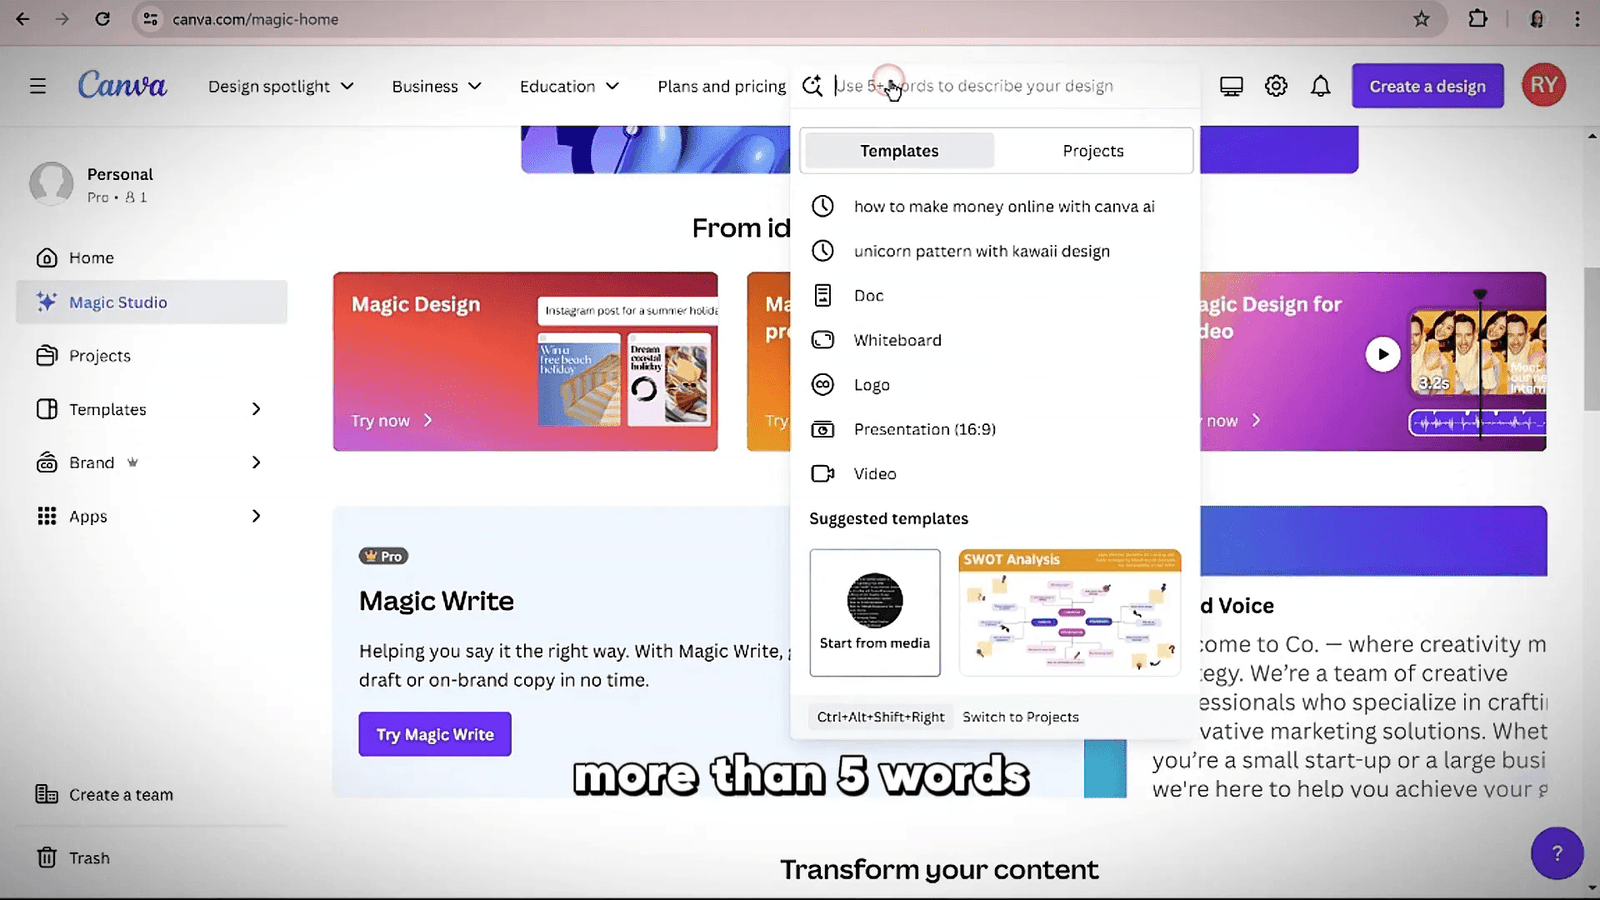Click Switch to Projects shortcut hint
This screenshot has width=1600, height=900.
tap(1020, 717)
